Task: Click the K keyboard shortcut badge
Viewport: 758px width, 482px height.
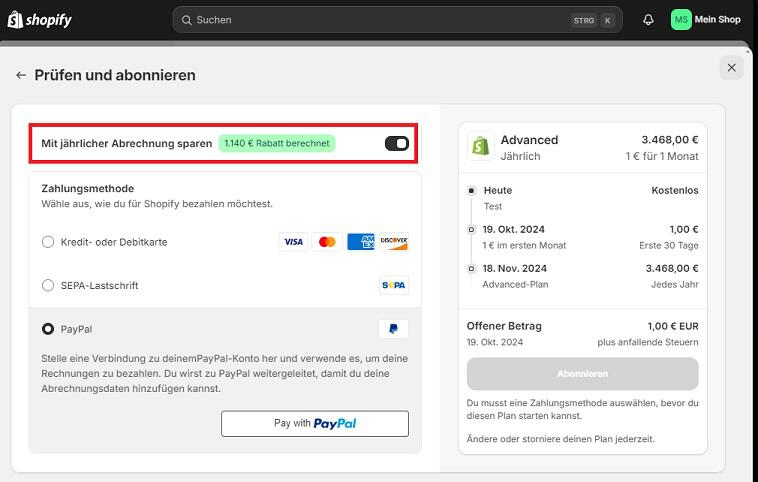Action: point(608,20)
